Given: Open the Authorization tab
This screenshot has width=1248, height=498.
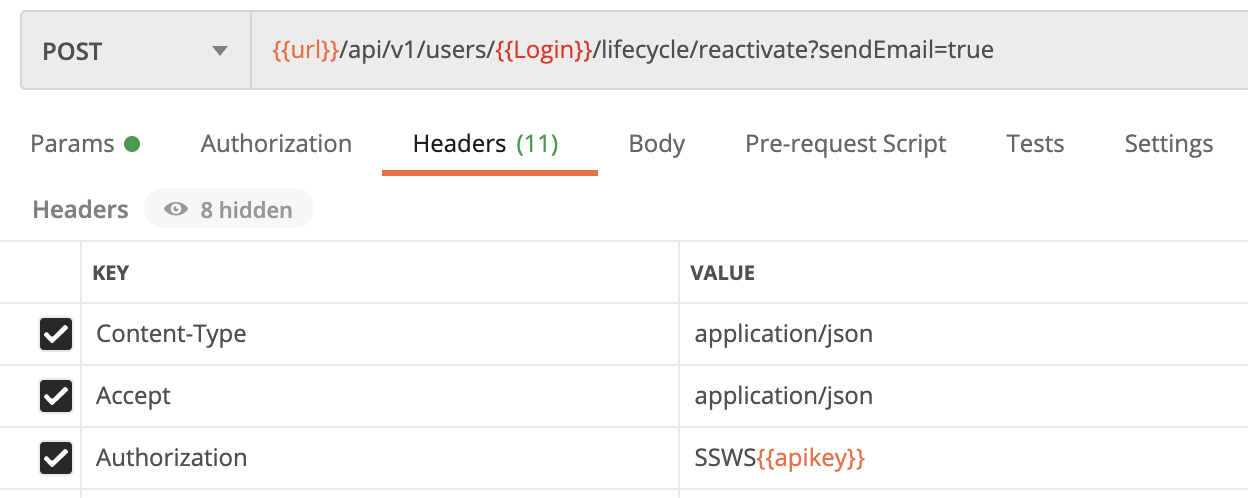Looking at the screenshot, I should [276, 144].
